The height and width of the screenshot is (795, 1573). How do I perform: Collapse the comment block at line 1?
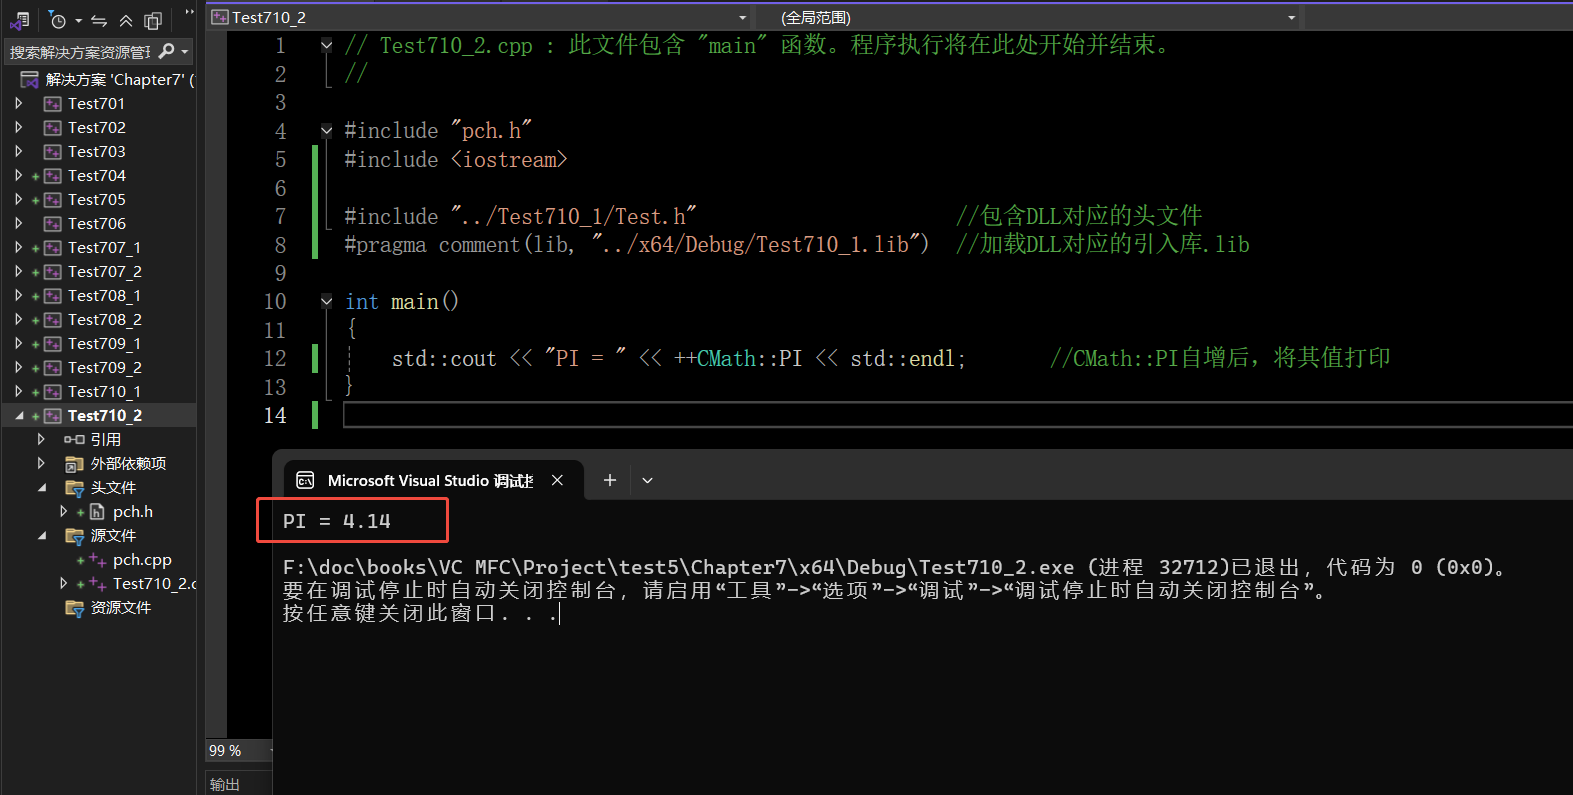(x=326, y=45)
